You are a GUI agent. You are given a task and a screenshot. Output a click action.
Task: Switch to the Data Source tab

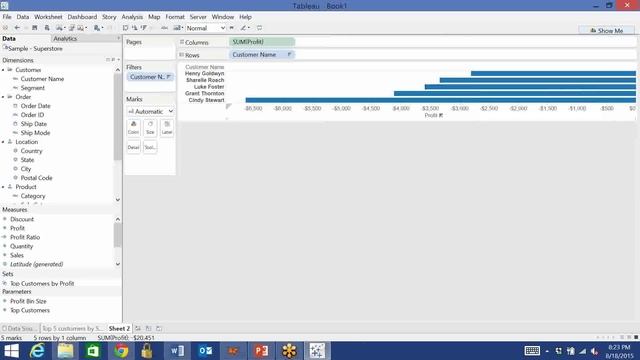20,328
